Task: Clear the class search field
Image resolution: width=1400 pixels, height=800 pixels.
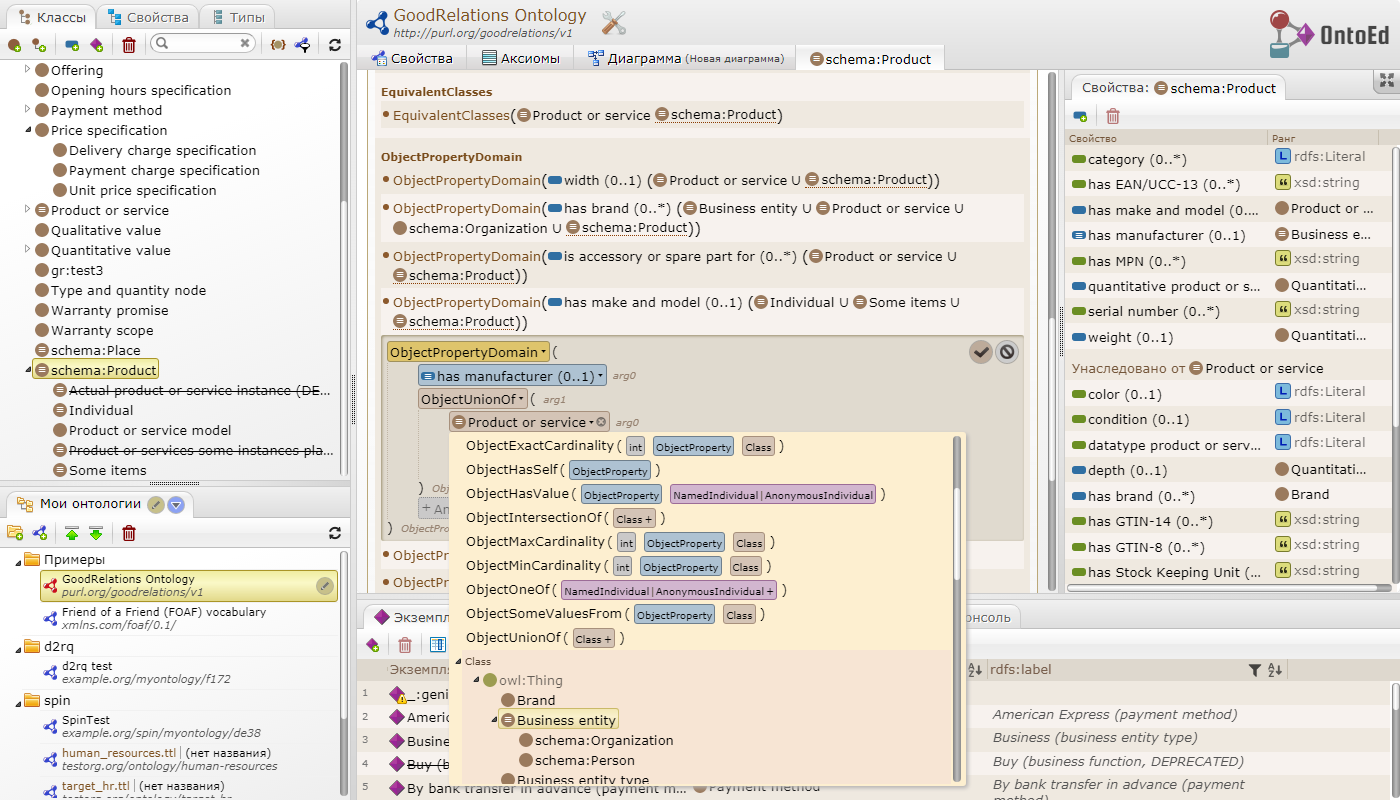Action: click(x=245, y=44)
